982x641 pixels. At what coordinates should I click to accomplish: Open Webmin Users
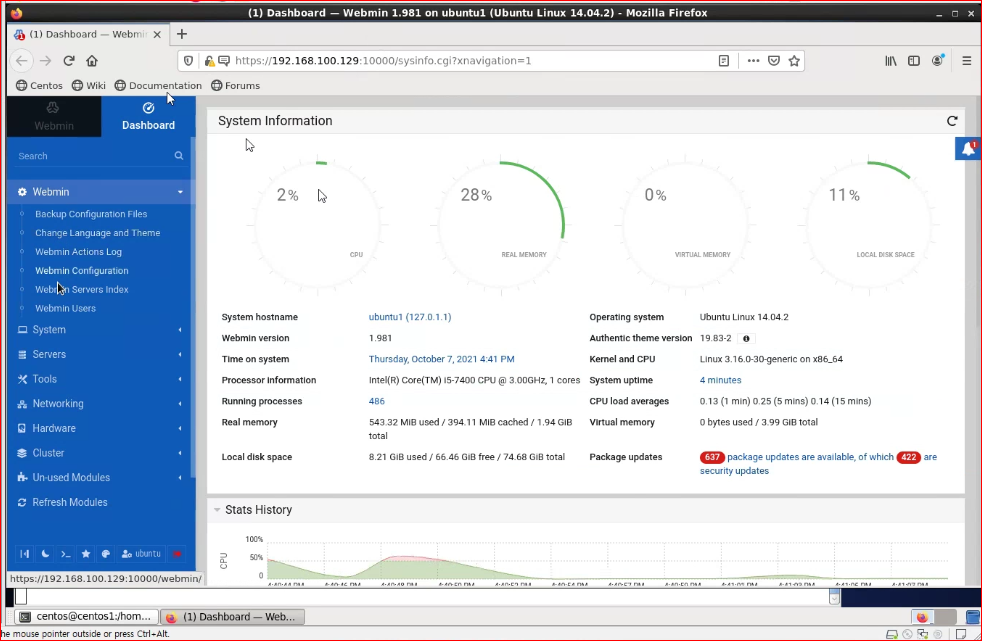pyautogui.click(x=65, y=308)
